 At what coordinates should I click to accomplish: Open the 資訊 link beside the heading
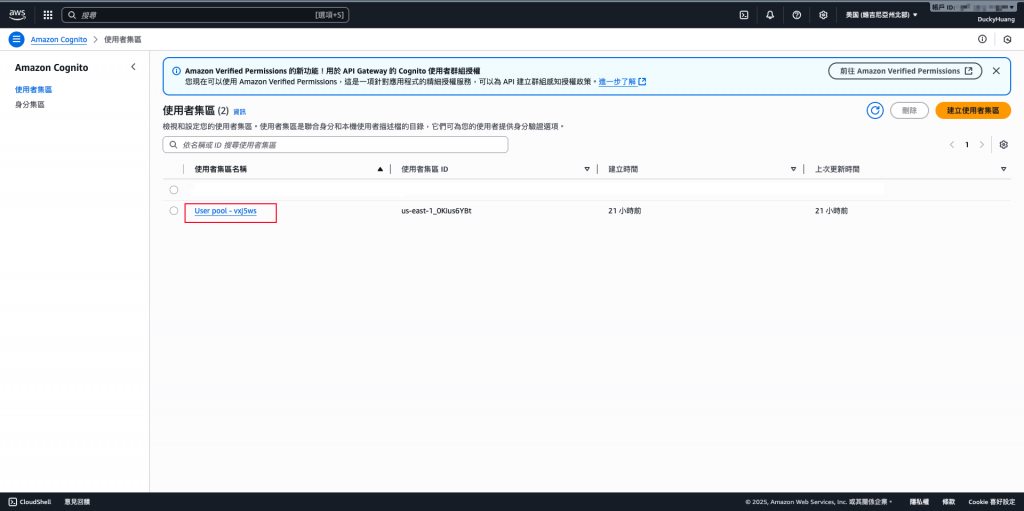coord(240,112)
